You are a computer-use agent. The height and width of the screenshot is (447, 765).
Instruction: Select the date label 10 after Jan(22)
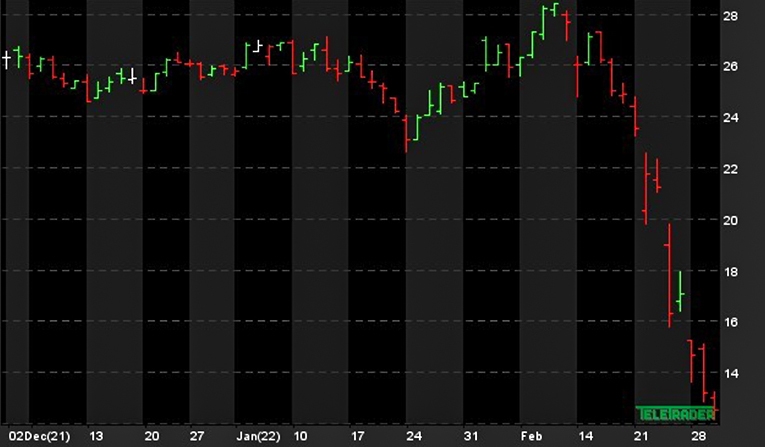pyautogui.click(x=301, y=436)
